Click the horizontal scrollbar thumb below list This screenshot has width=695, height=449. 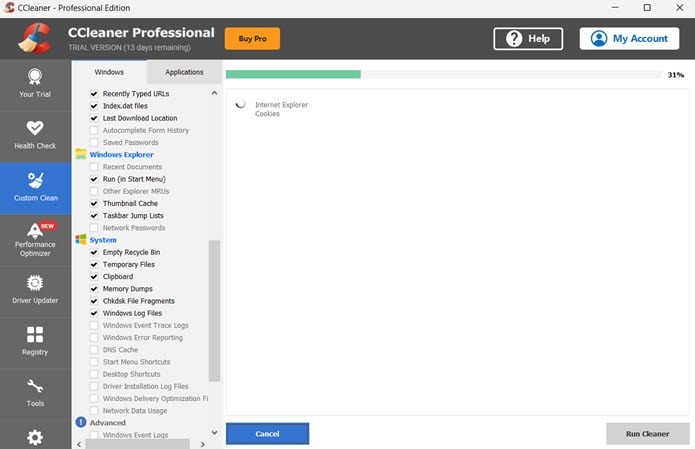tap(137, 444)
